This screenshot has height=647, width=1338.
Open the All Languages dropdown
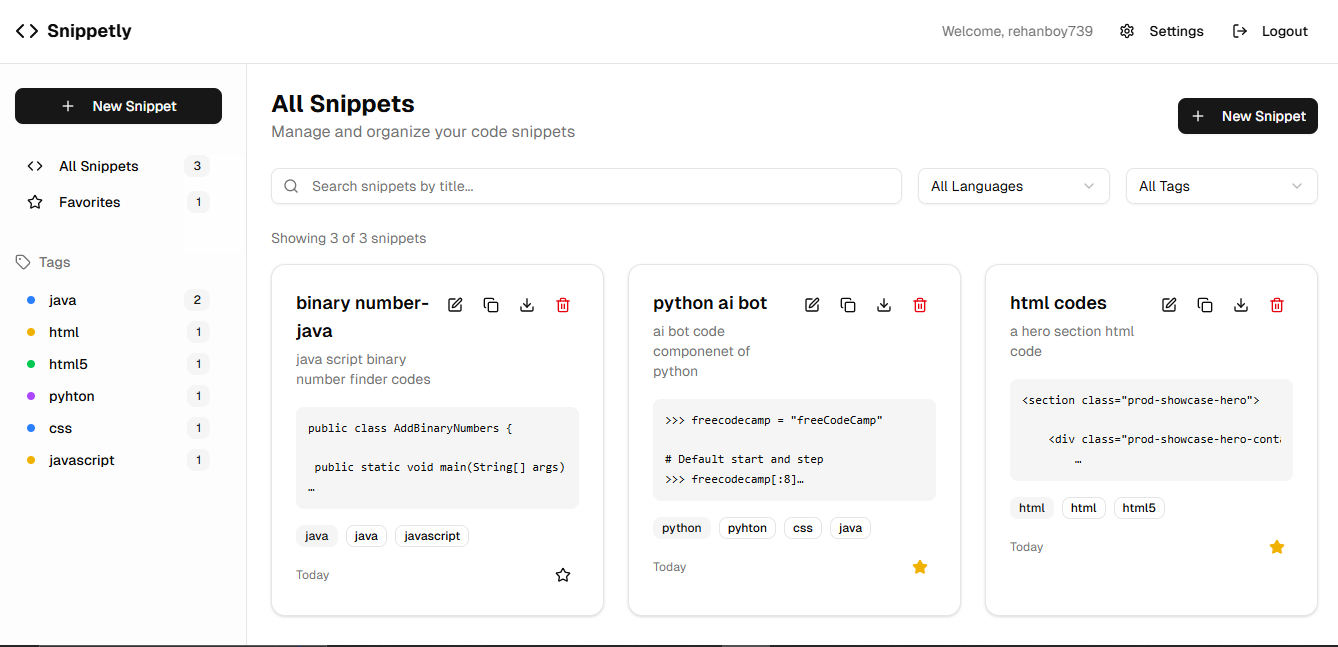pos(1013,186)
